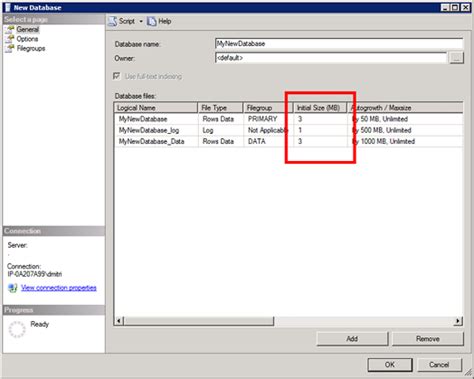Click the Filegroup column header

[x=268, y=108]
